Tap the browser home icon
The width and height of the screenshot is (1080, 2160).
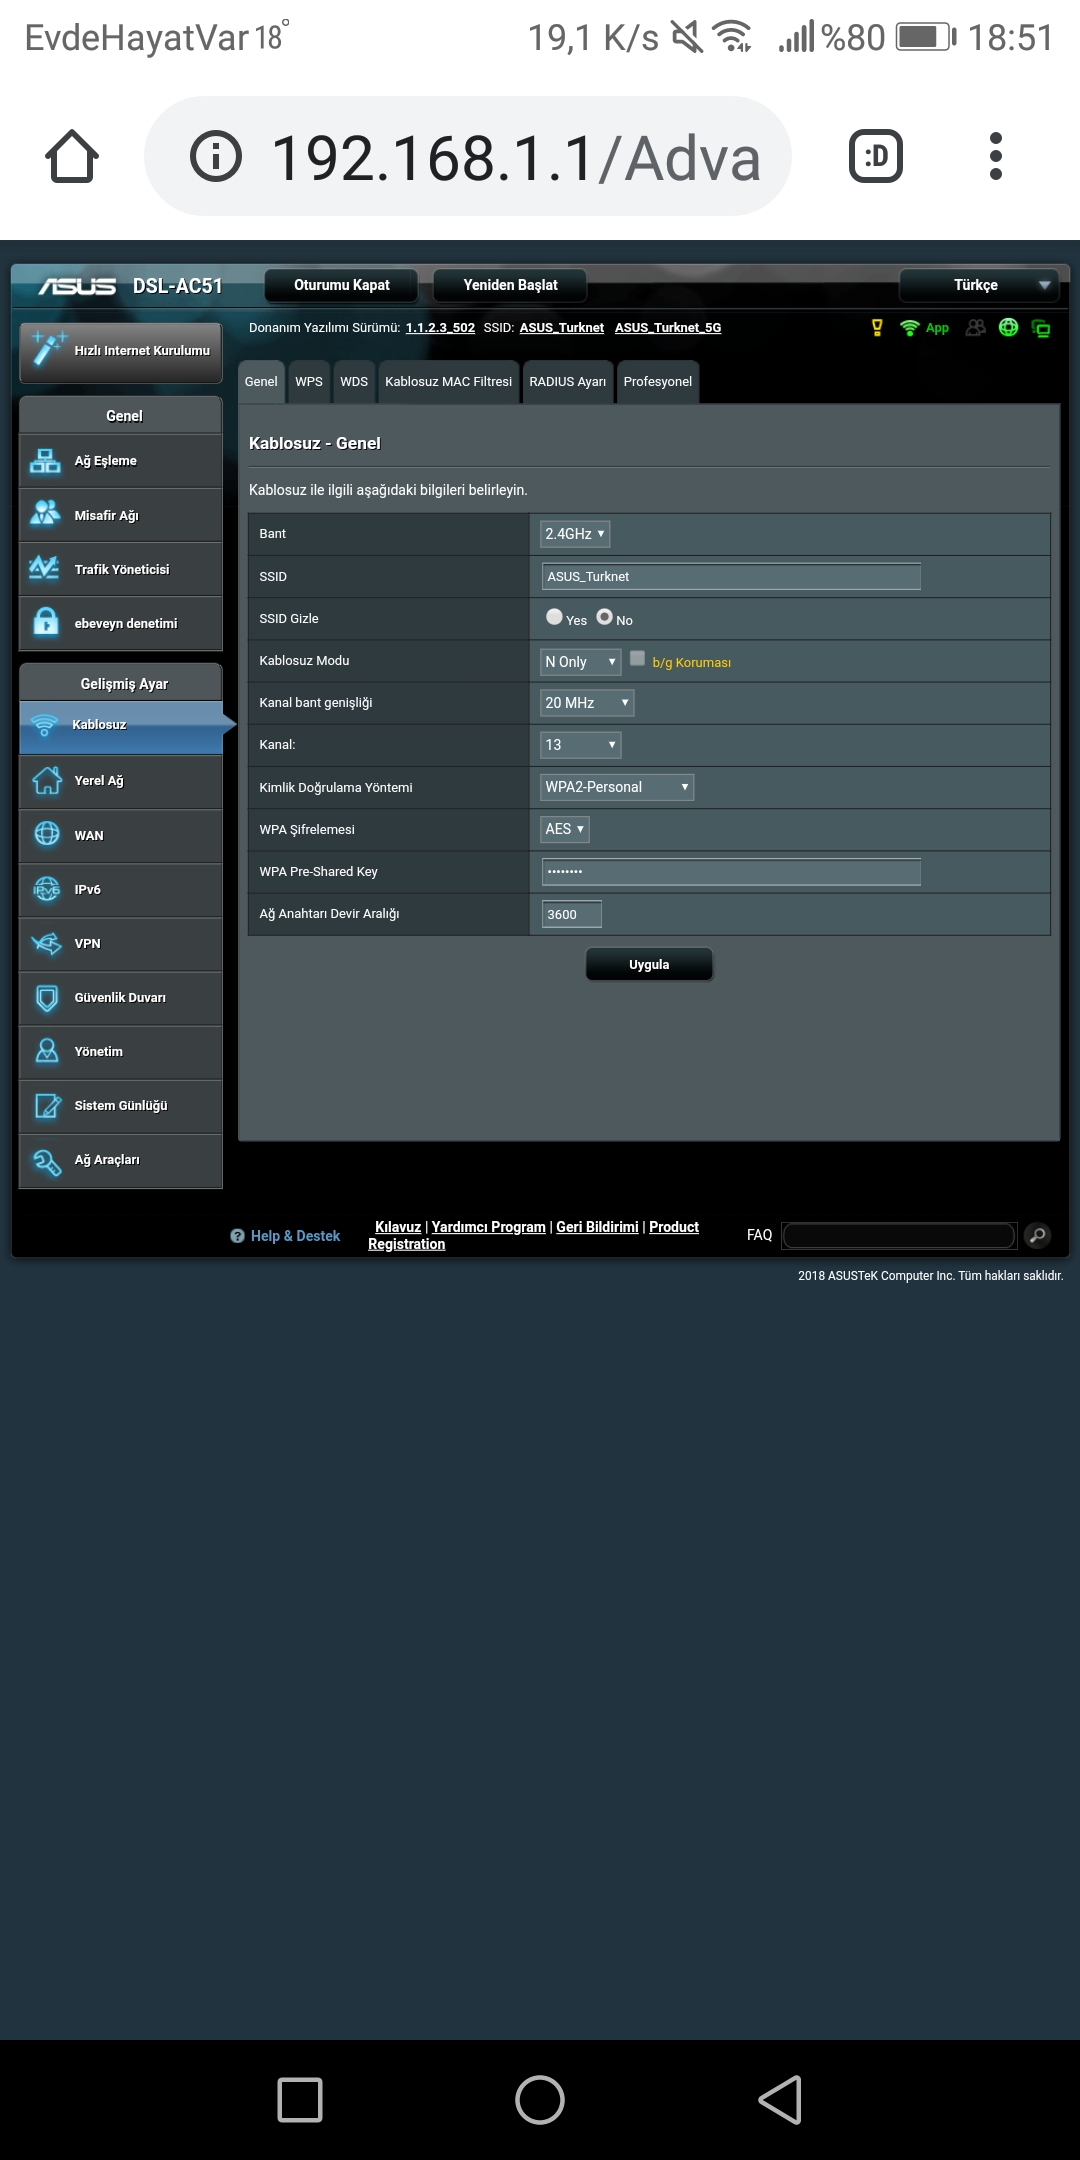[72, 156]
